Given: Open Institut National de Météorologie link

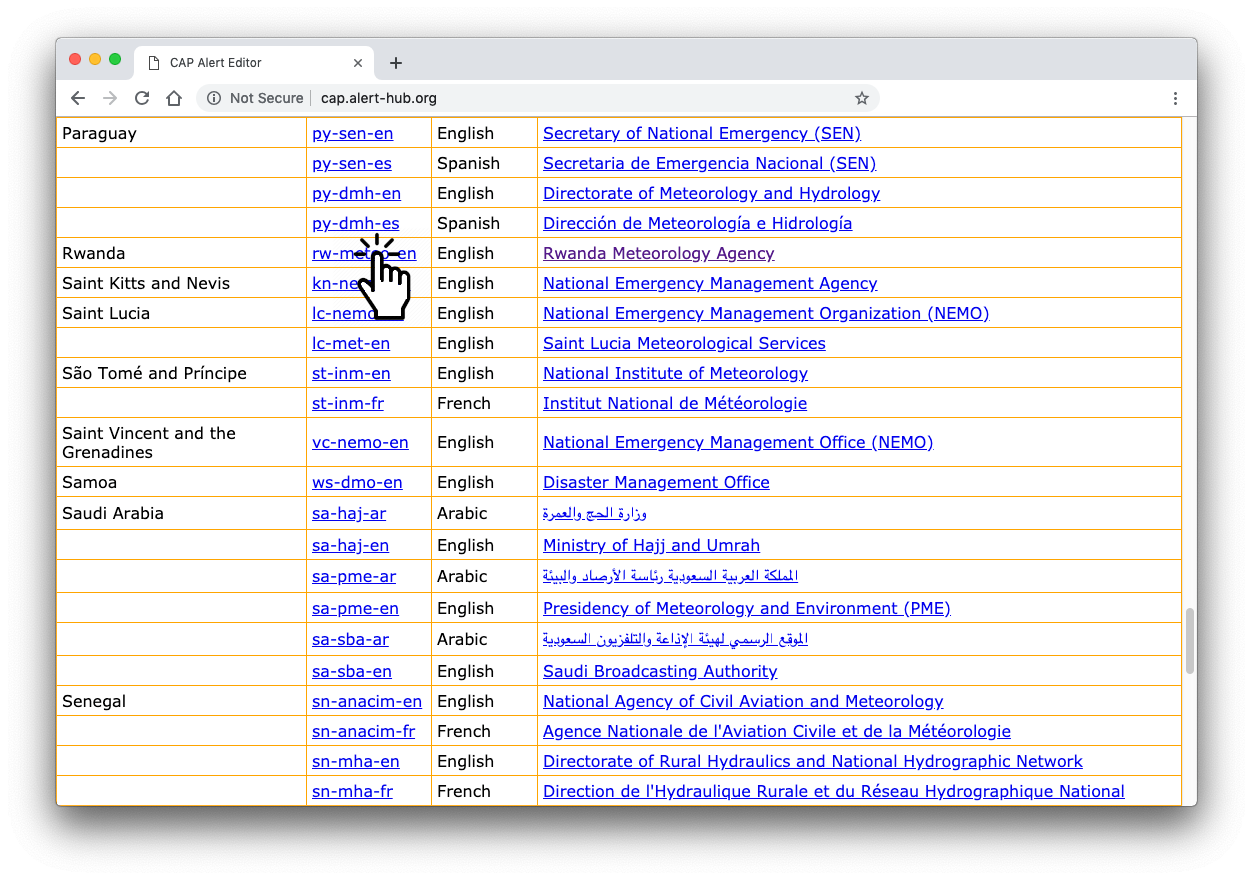Looking at the screenshot, I should [675, 403].
